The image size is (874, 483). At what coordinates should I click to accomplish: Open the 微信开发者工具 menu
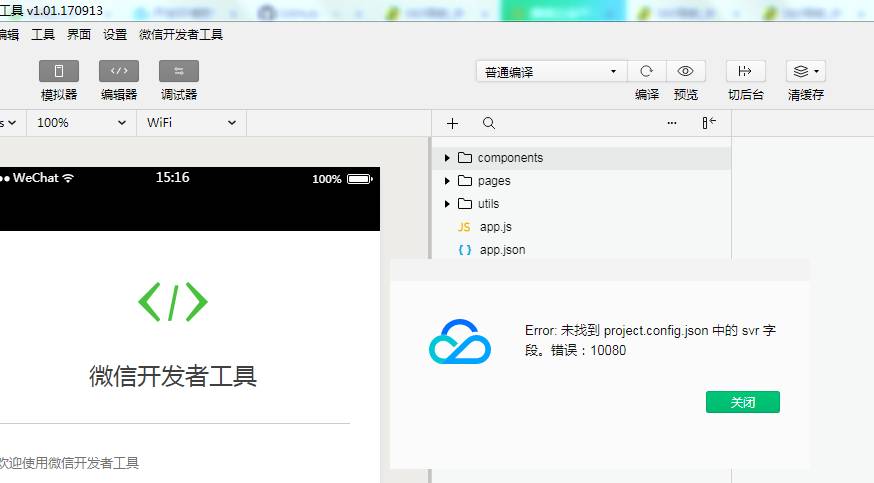(181, 35)
